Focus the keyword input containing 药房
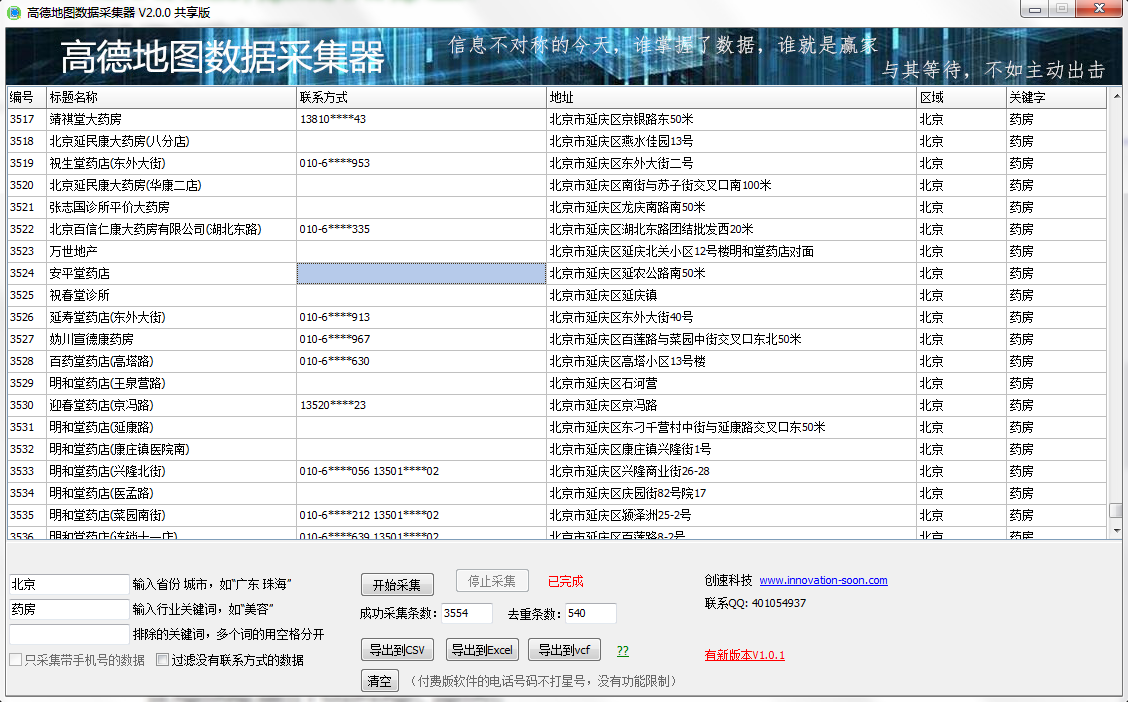Screen dimensions: 1128x702 click(x=69, y=609)
